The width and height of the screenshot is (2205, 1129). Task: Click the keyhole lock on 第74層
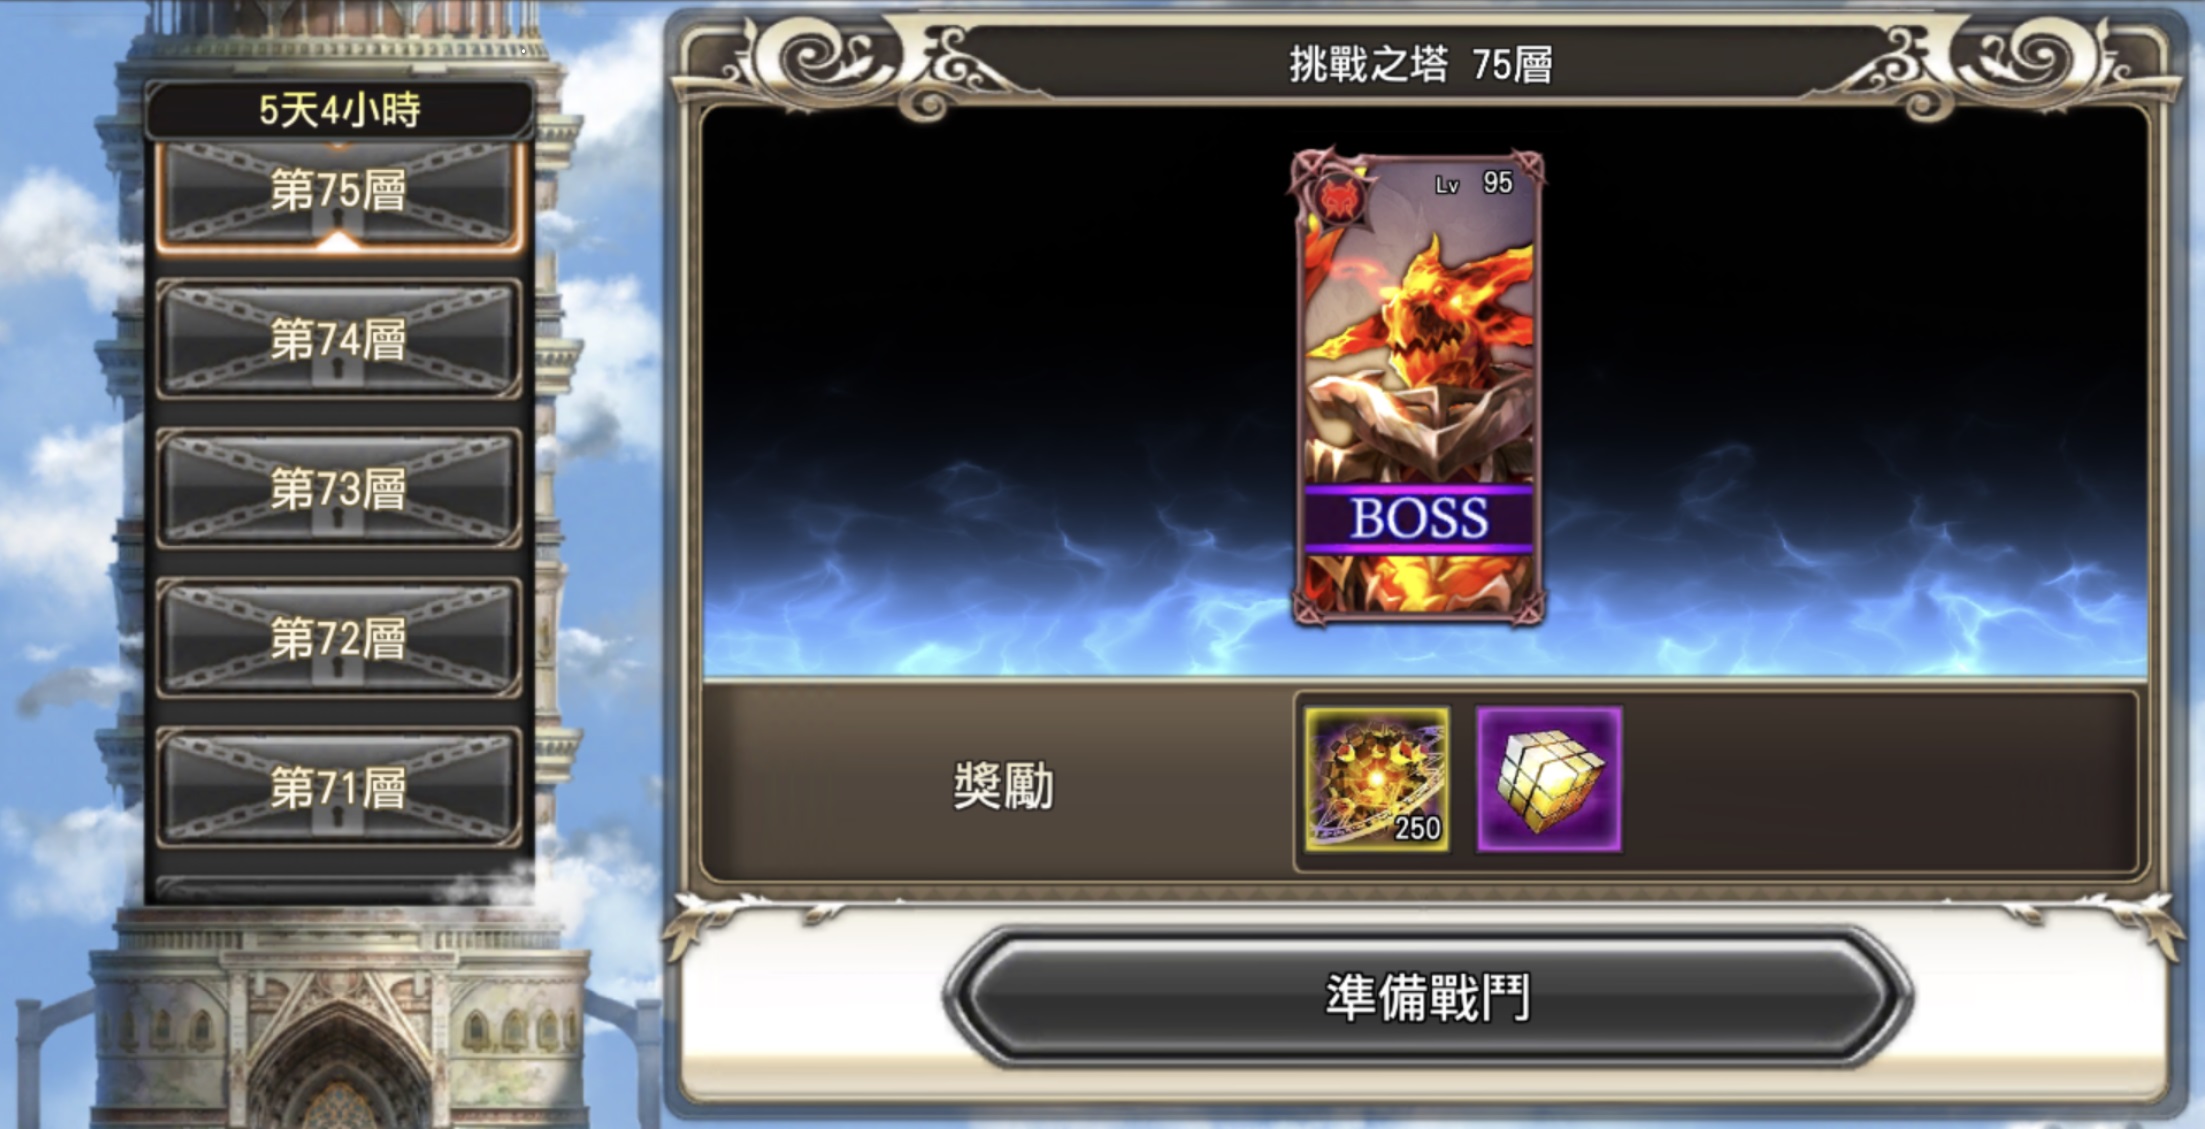[x=338, y=368]
